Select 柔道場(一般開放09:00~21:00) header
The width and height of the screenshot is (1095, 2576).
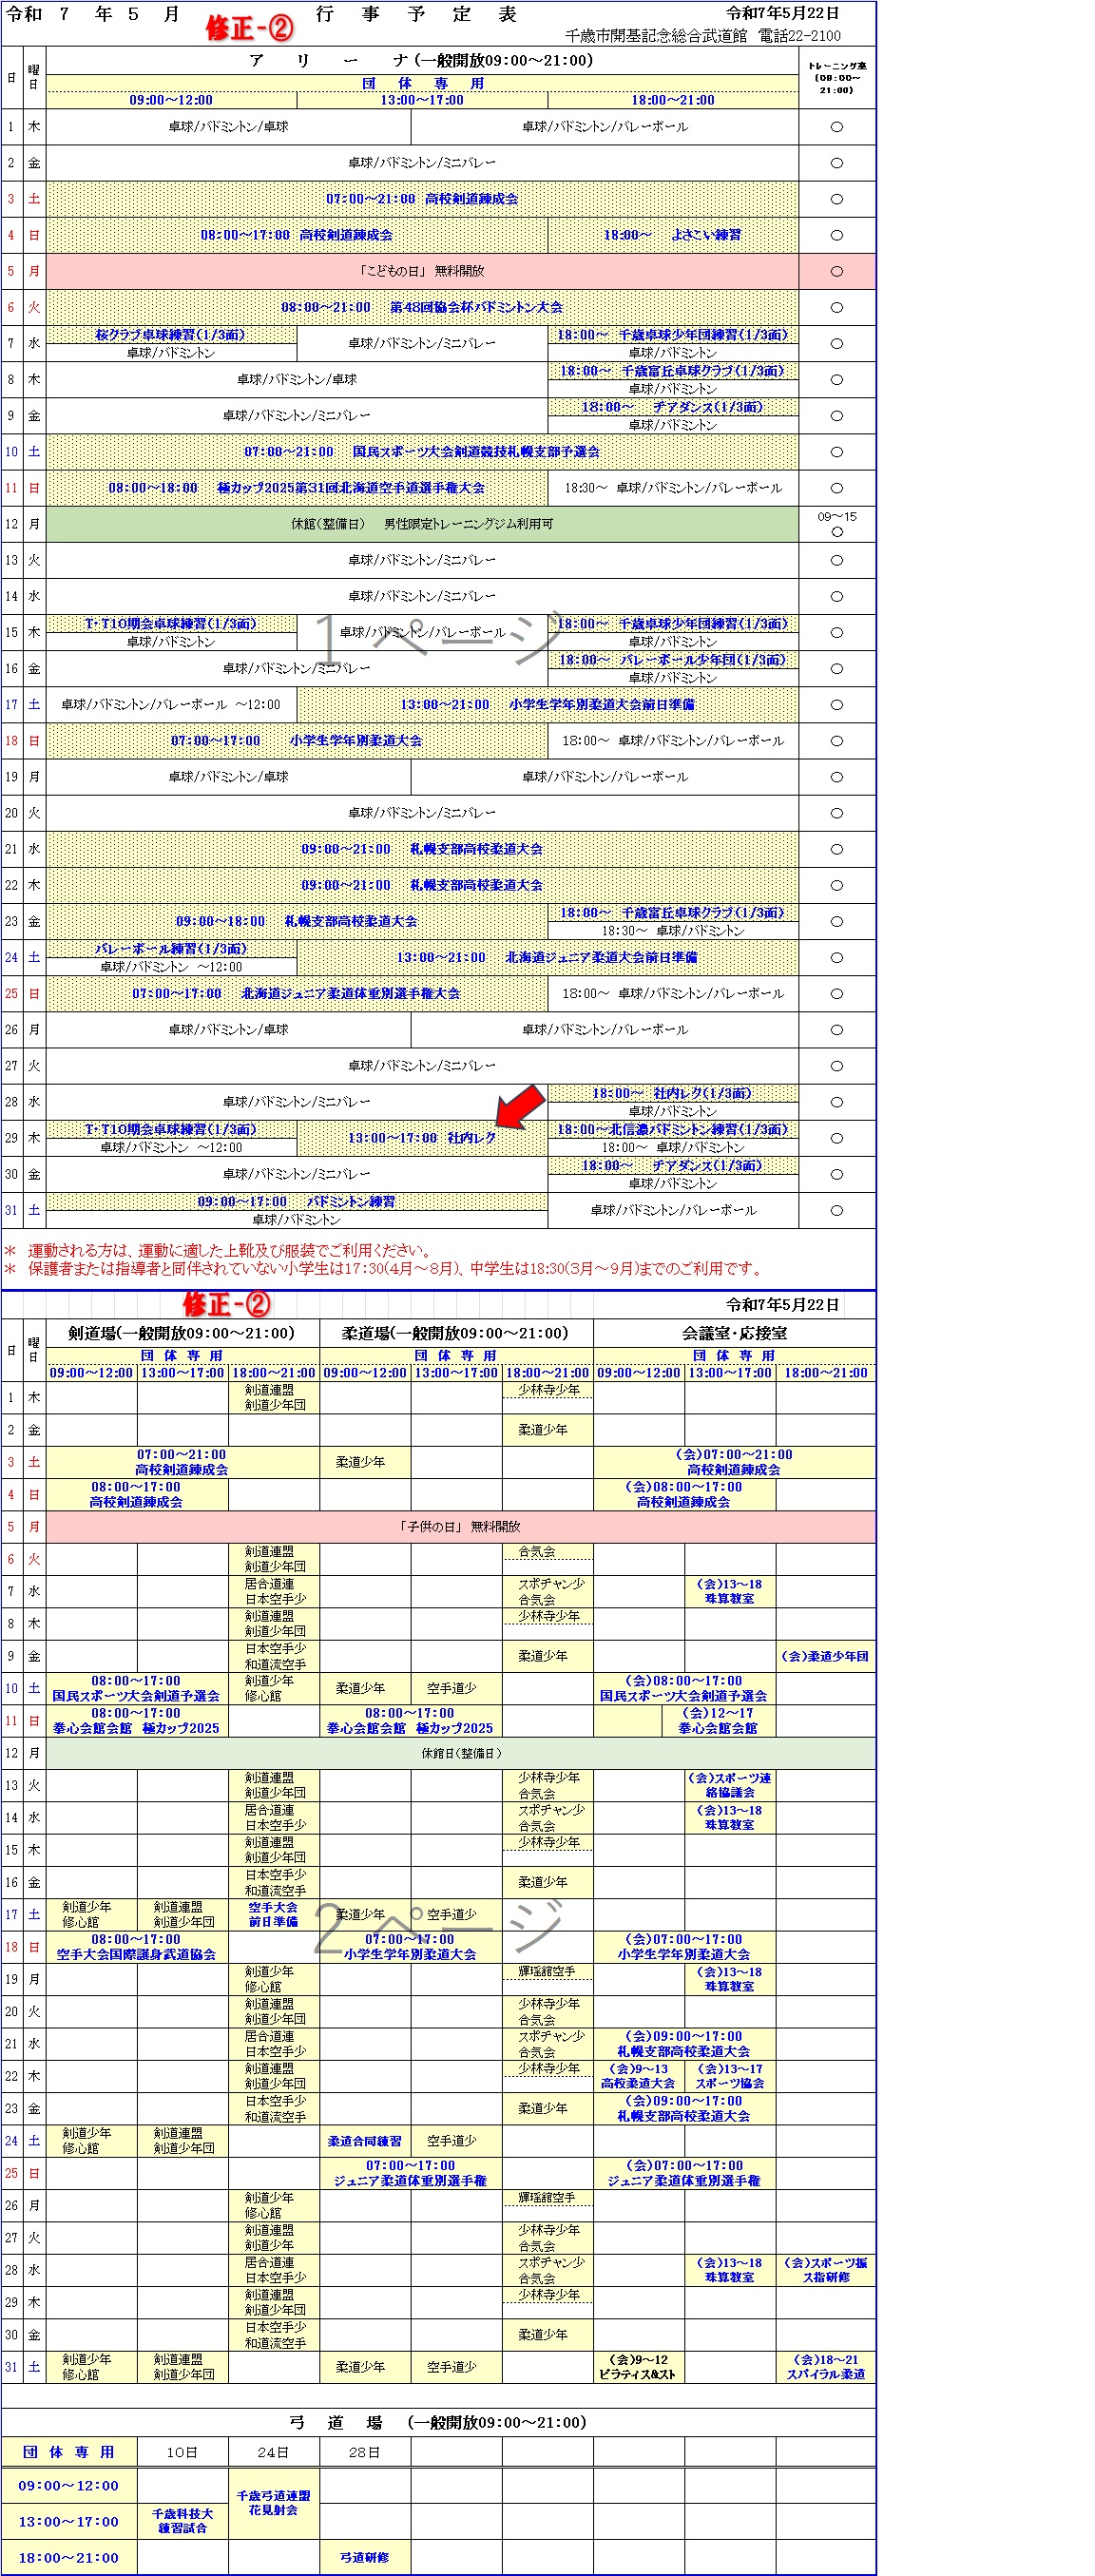(456, 1334)
